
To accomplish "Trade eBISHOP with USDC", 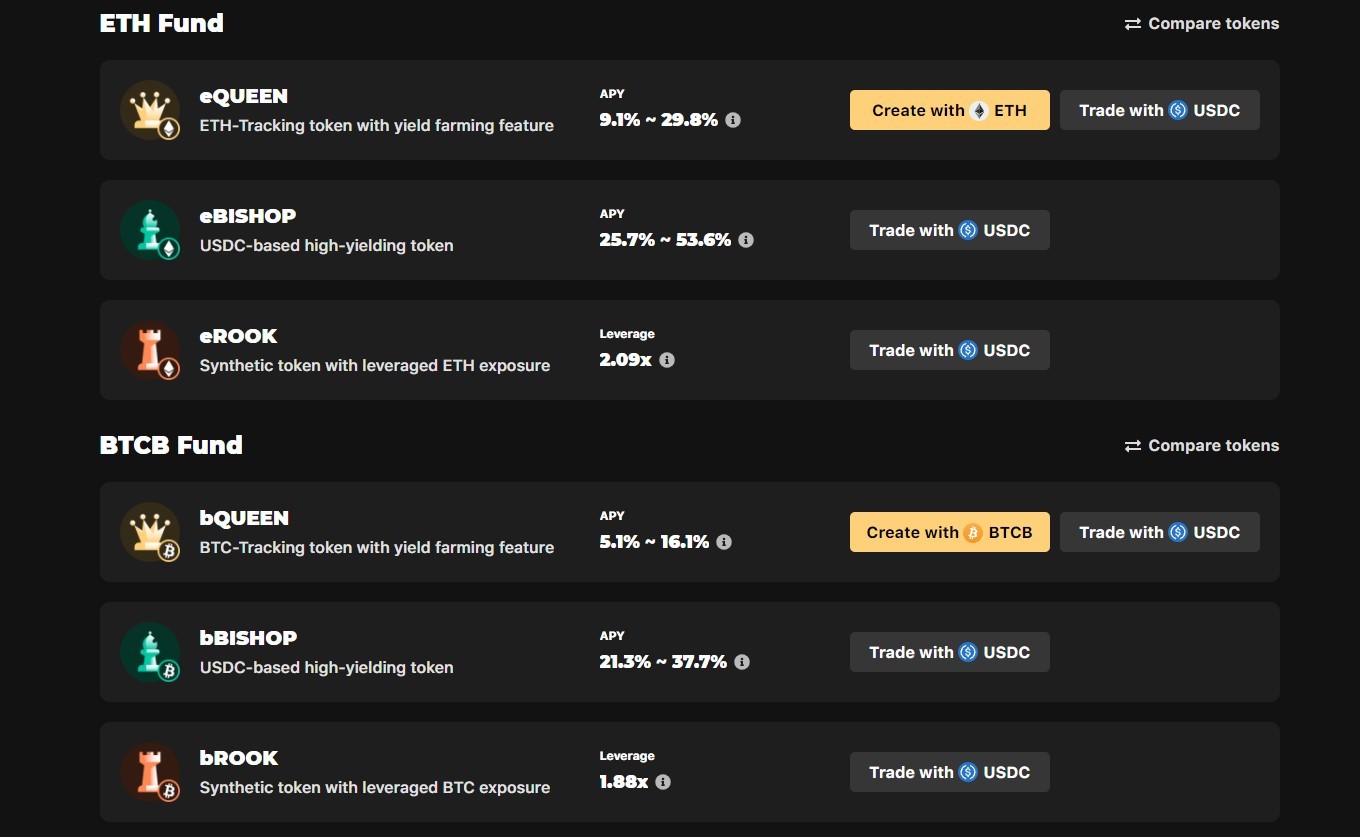I will [x=949, y=230].
